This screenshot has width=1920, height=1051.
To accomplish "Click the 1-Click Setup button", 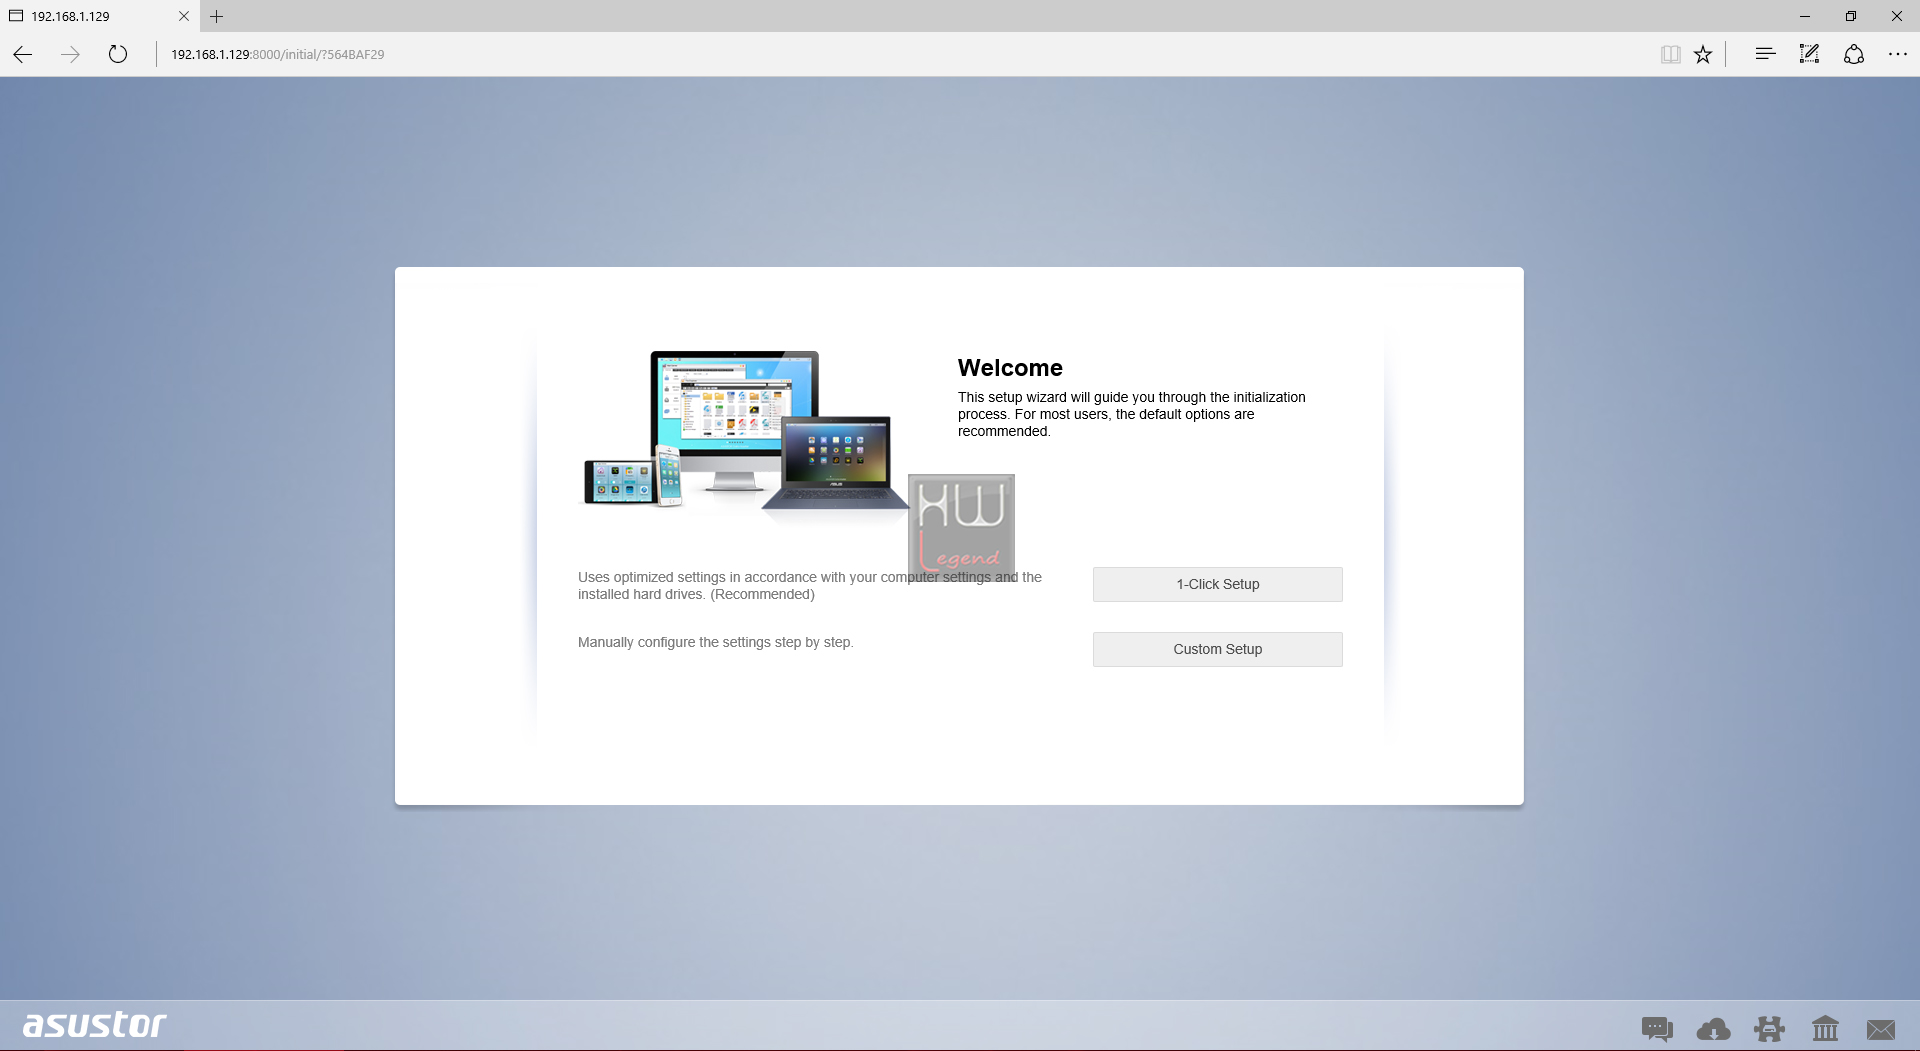I will point(1217,584).
